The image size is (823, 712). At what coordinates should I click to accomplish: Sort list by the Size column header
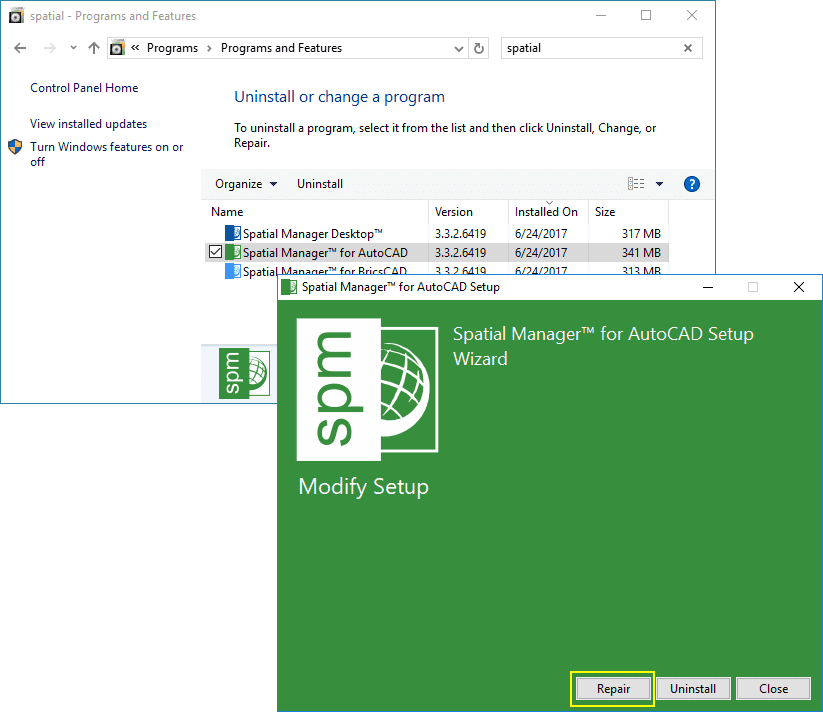tap(628, 212)
